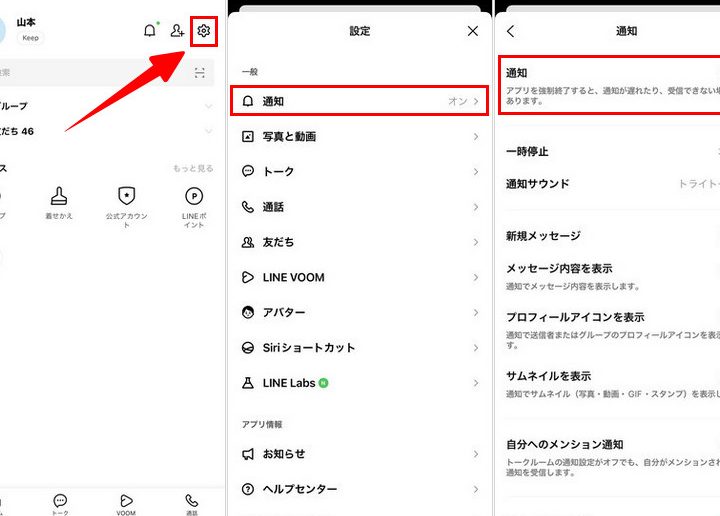This screenshot has height=516, width=720.
Task: Tap the phone icon beside 通話 in settings
Action: click(248, 207)
